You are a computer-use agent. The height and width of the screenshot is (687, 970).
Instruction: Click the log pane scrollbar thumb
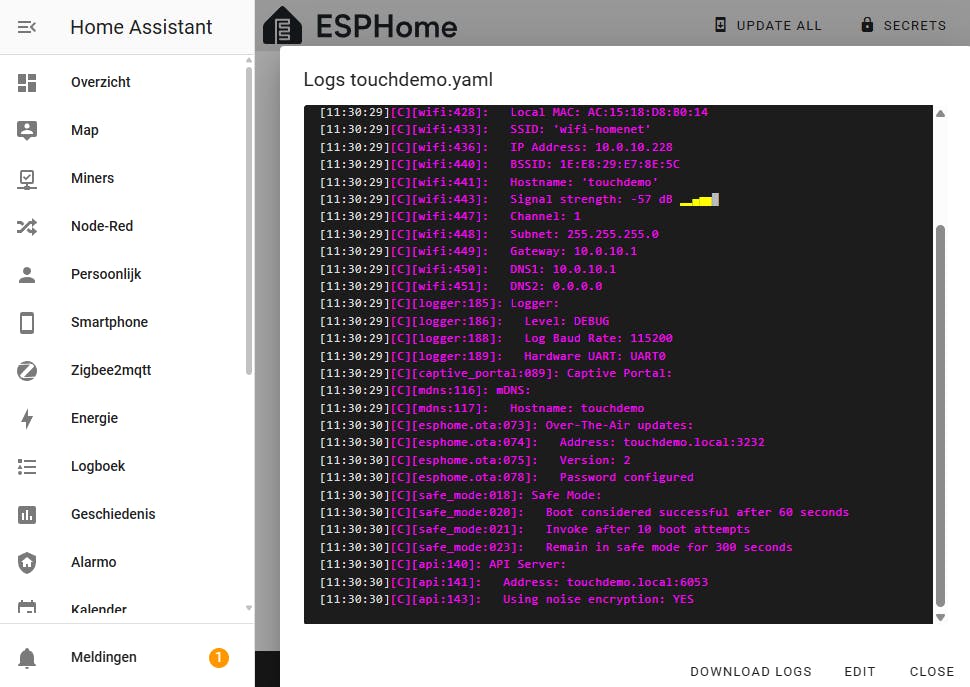coord(940,416)
